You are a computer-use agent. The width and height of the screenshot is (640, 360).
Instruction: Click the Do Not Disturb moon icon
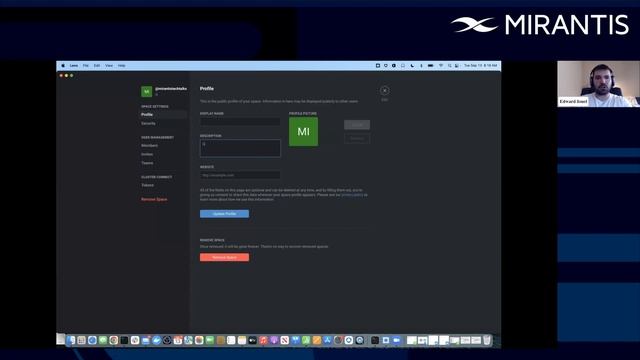(412, 66)
